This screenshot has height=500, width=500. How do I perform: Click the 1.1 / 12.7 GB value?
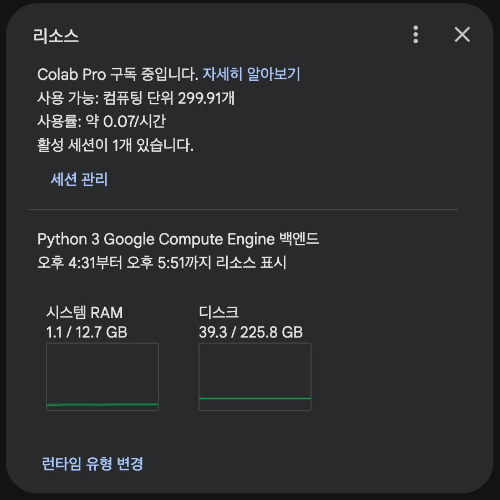point(87,332)
